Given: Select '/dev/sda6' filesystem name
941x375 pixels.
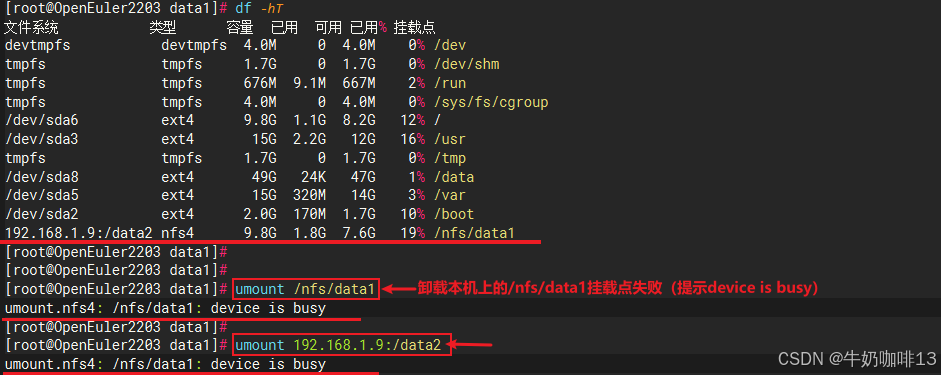Looking at the screenshot, I should point(41,121).
